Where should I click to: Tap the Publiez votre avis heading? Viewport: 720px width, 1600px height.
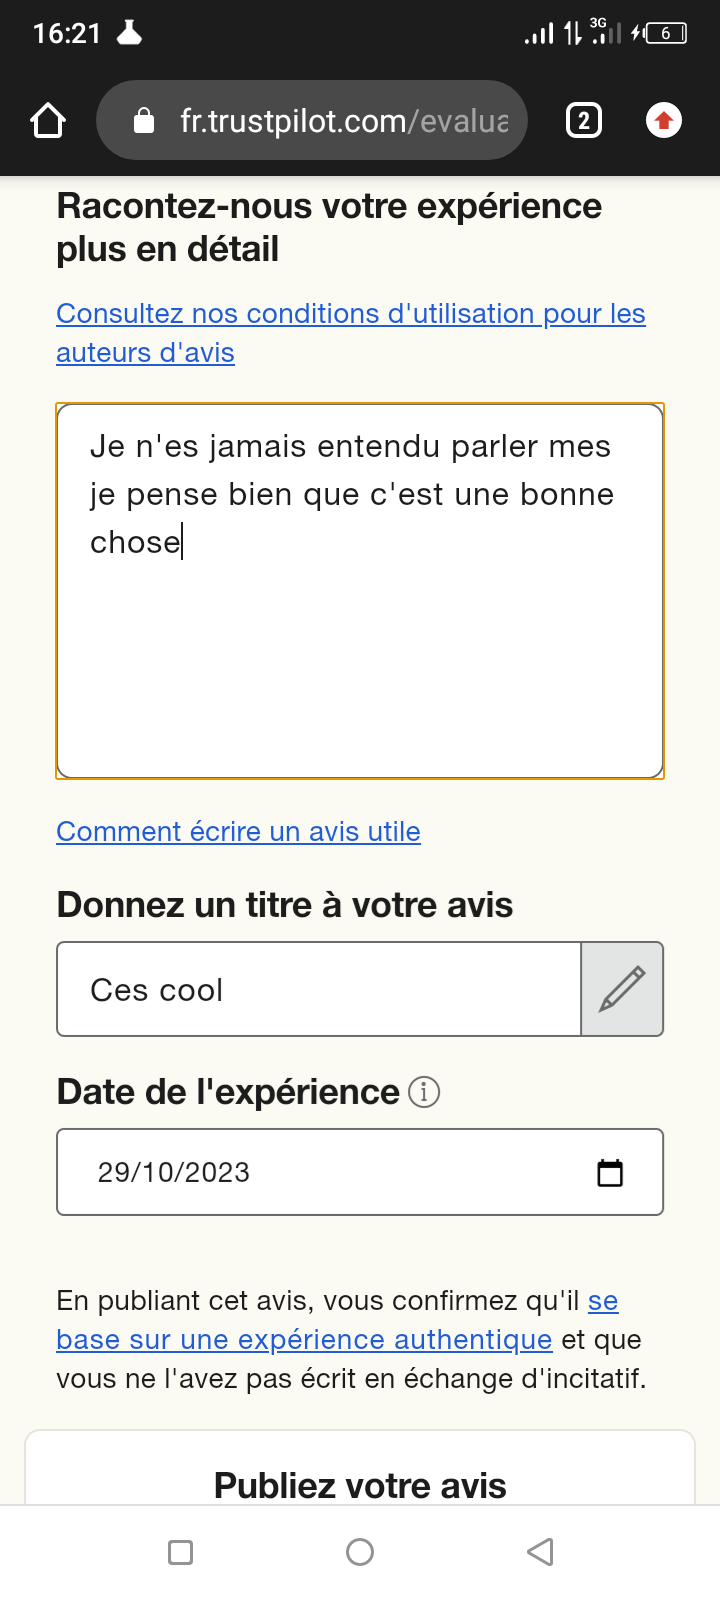click(360, 1485)
